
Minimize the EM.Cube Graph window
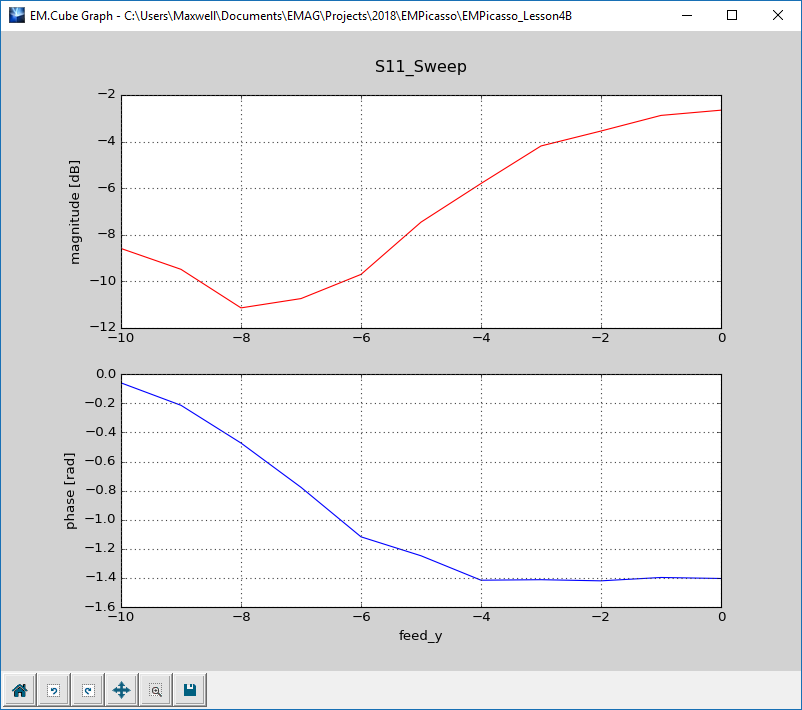pos(687,15)
